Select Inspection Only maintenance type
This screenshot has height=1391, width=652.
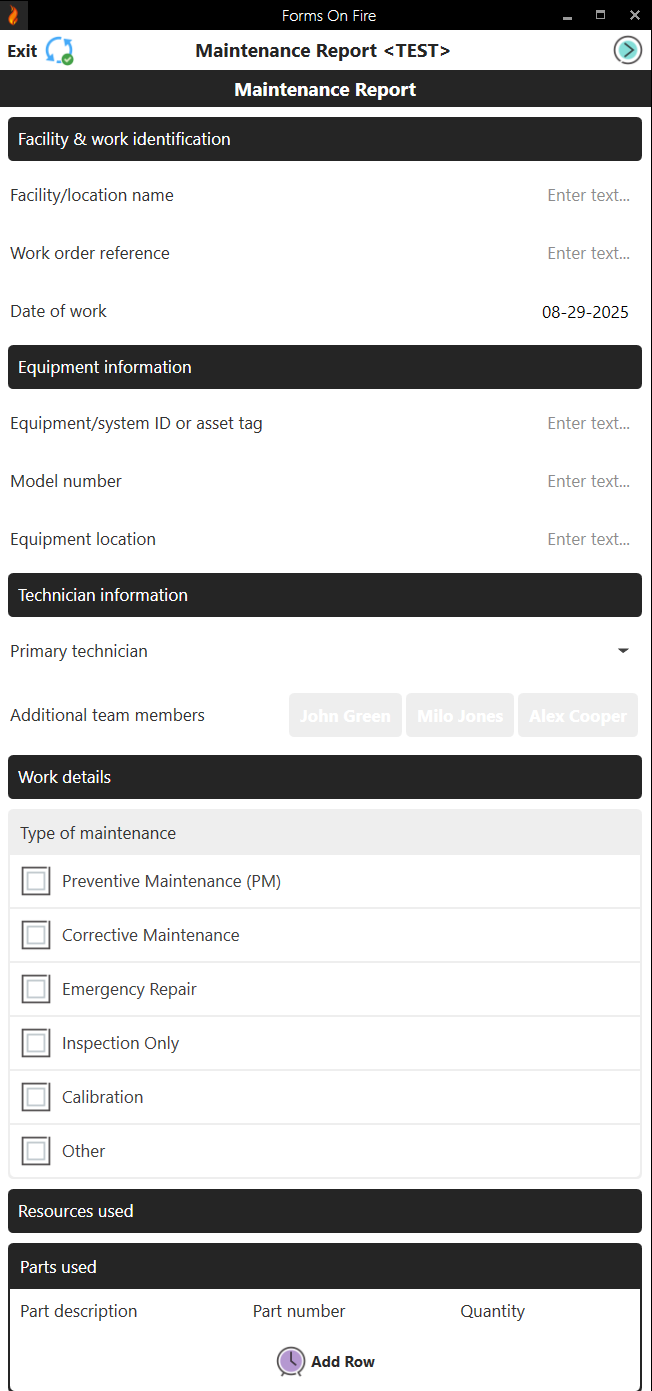(x=35, y=1043)
